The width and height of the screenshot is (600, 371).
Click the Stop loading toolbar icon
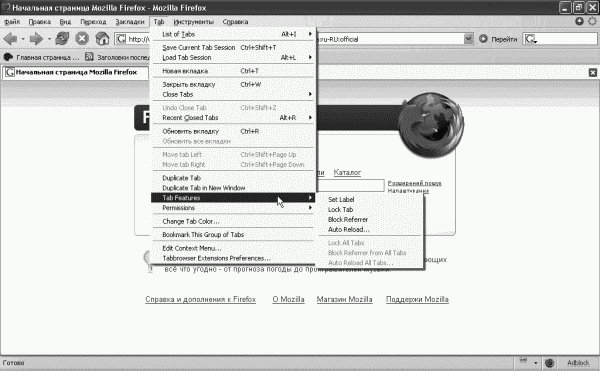point(82,39)
